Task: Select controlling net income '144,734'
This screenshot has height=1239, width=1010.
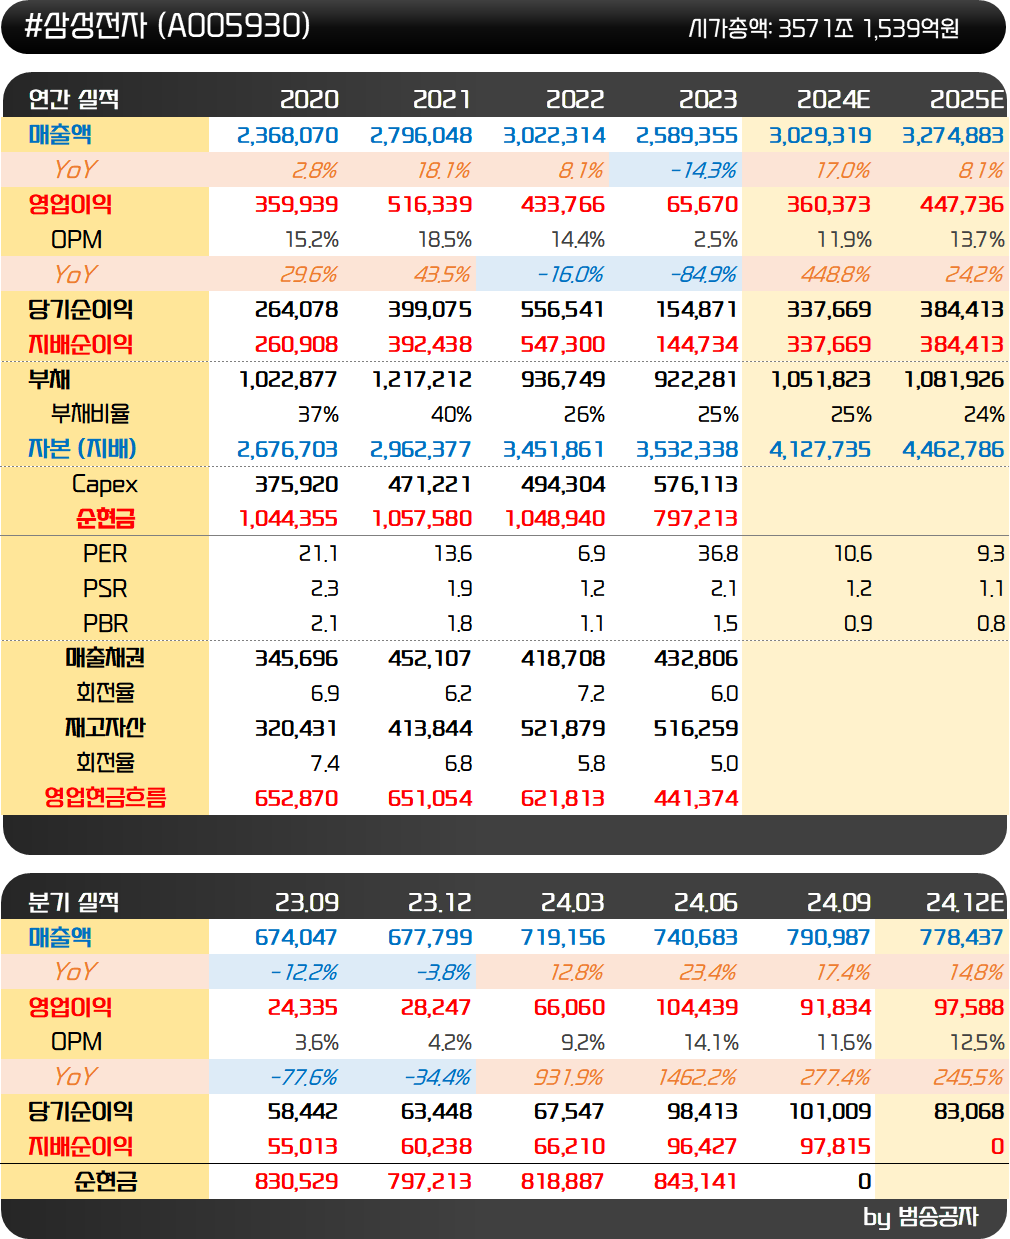Action: click(x=697, y=345)
